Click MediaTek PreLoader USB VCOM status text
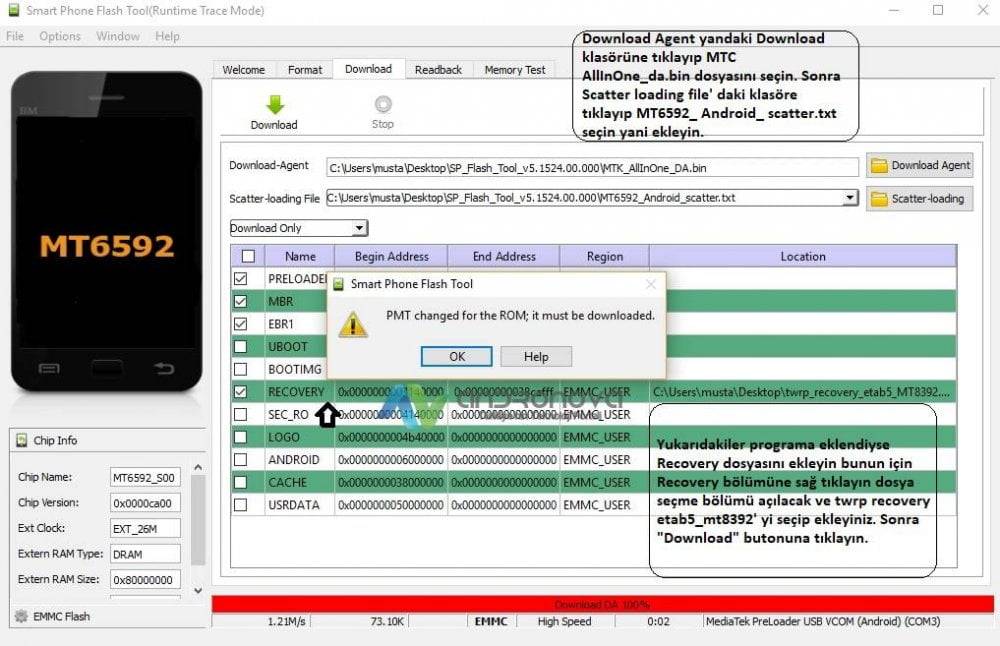Screen dimensions: 1000x646 (x=823, y=621)
